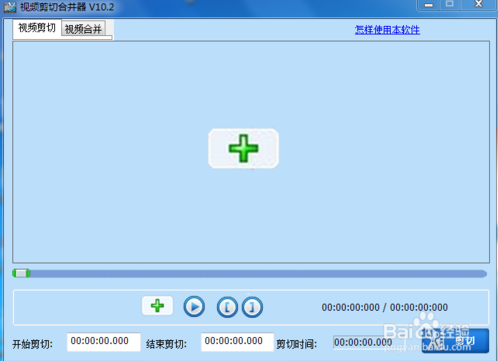Switch to the 视频合并 tab

(x=83, y=29)
